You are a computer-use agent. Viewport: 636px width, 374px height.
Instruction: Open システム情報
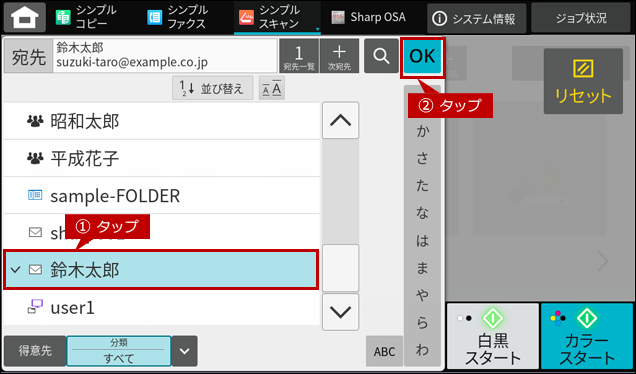[477, 18]
